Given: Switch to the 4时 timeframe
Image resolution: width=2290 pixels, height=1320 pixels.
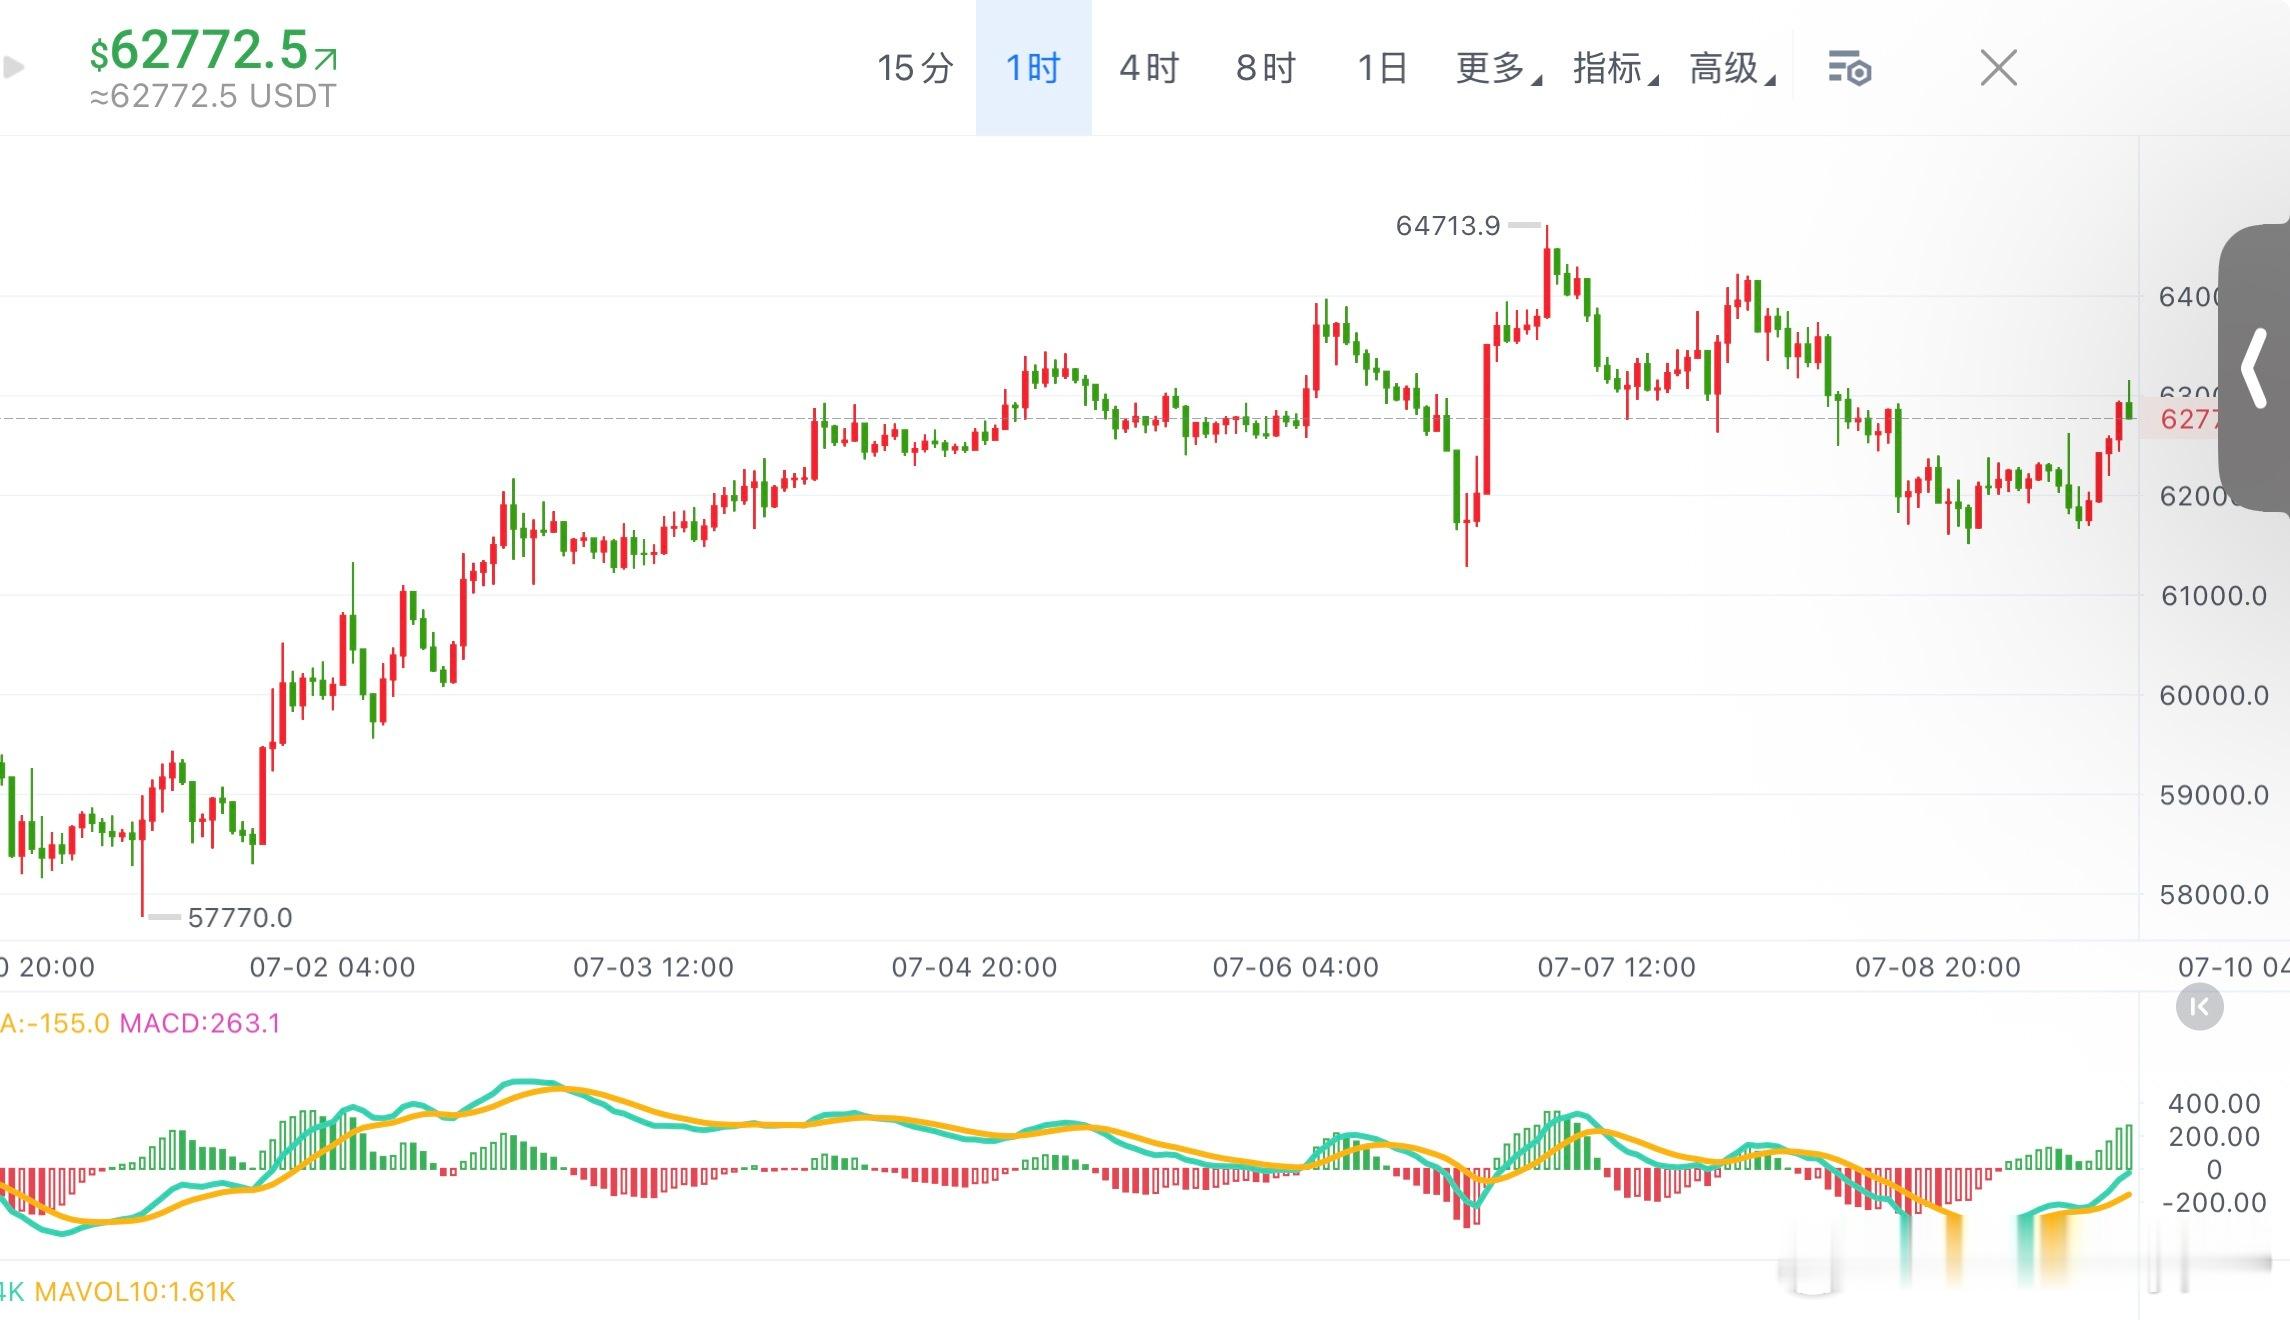Looking at the screenshot, I should click(x=1149, y=68).
